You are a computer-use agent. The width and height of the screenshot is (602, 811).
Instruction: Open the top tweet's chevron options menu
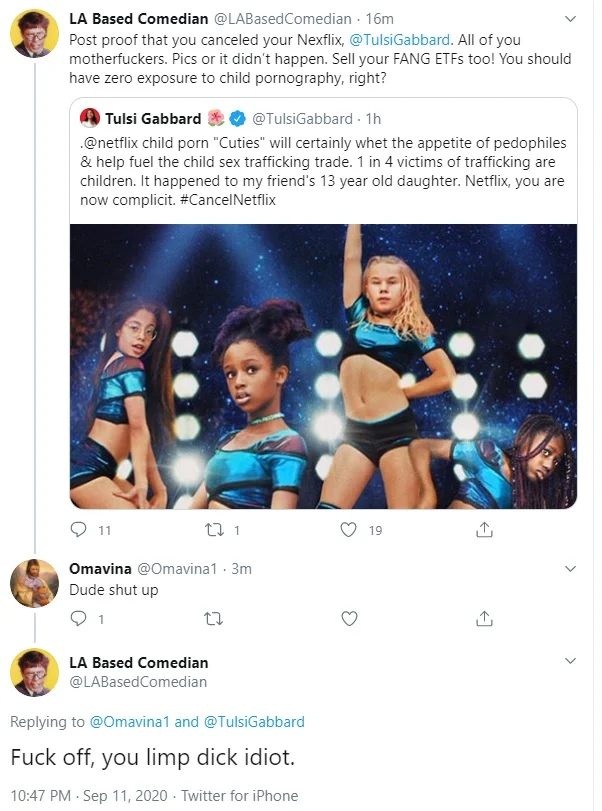pyautogui.click(x=570, y=19)
